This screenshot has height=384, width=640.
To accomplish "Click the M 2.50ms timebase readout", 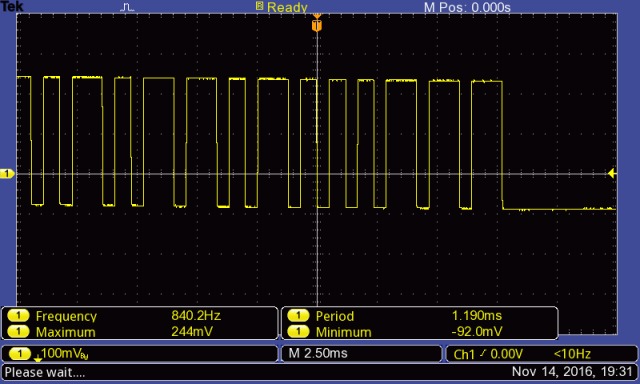I will [318, 353].
